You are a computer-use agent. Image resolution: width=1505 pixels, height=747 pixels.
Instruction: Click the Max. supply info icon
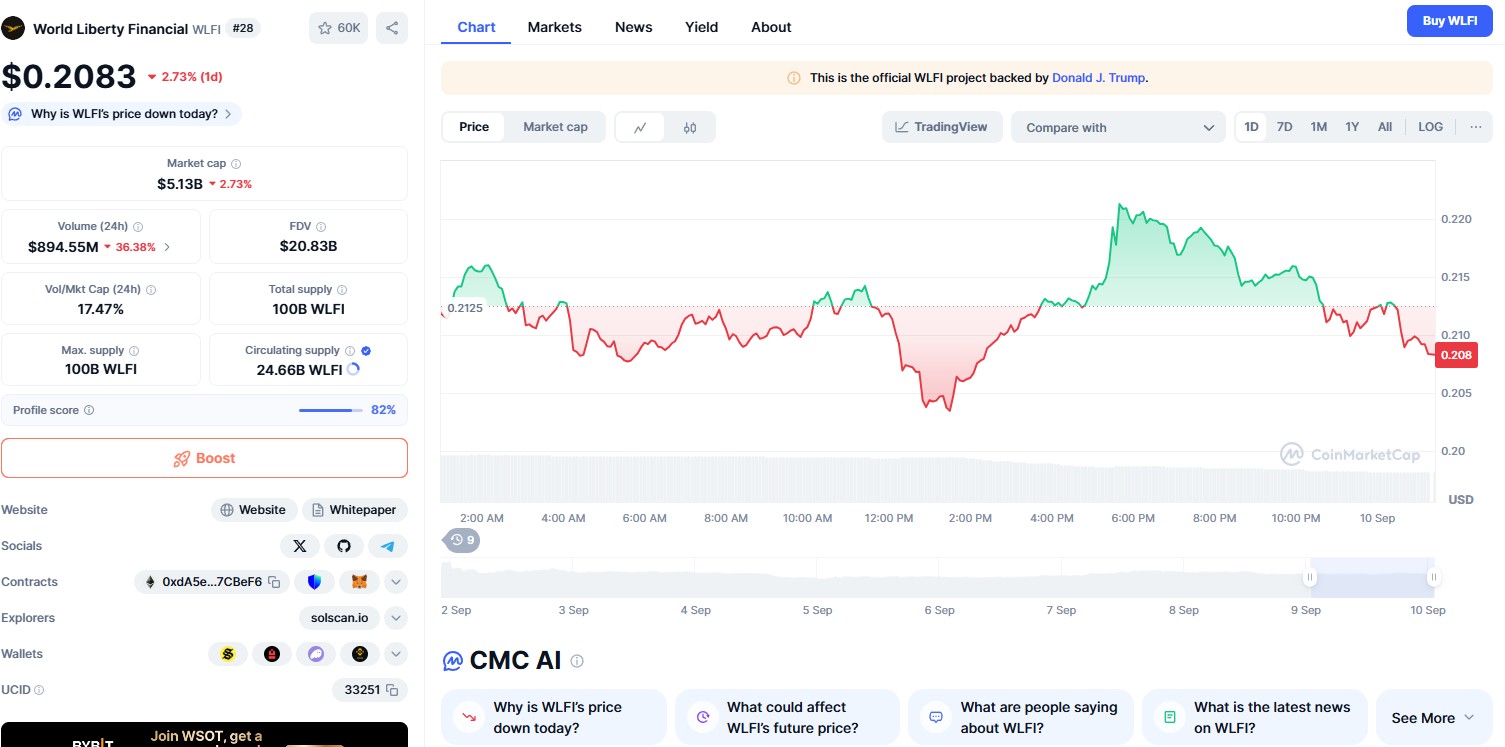134,351
